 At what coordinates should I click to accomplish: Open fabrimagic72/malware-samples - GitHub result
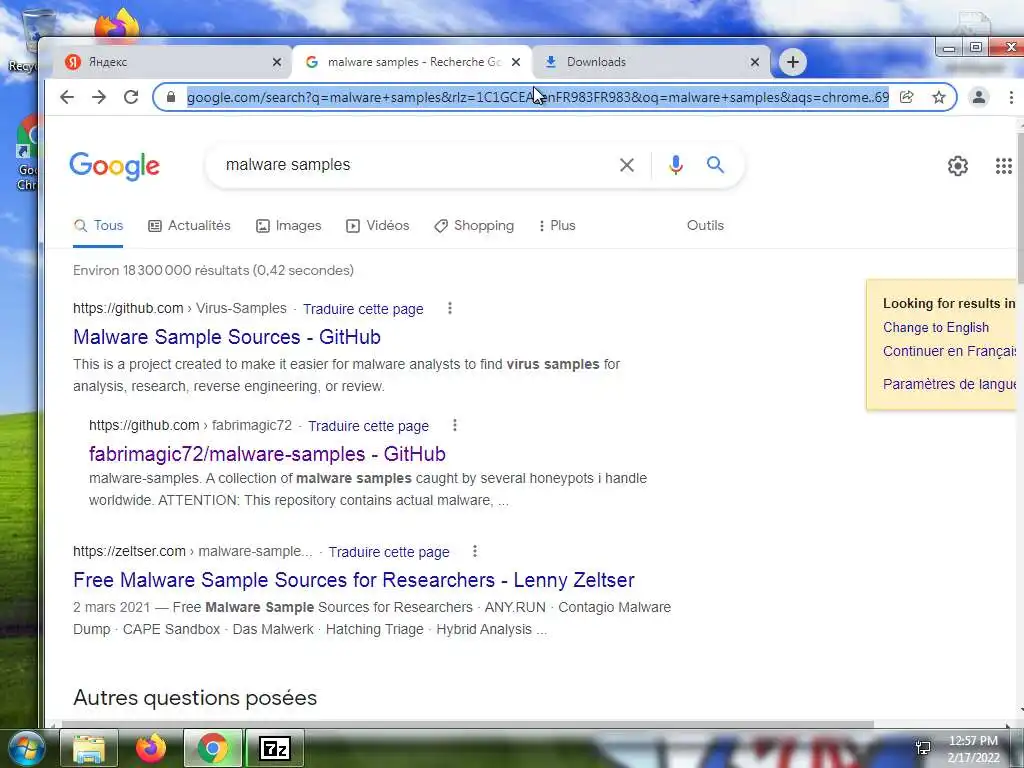[267, 454]
